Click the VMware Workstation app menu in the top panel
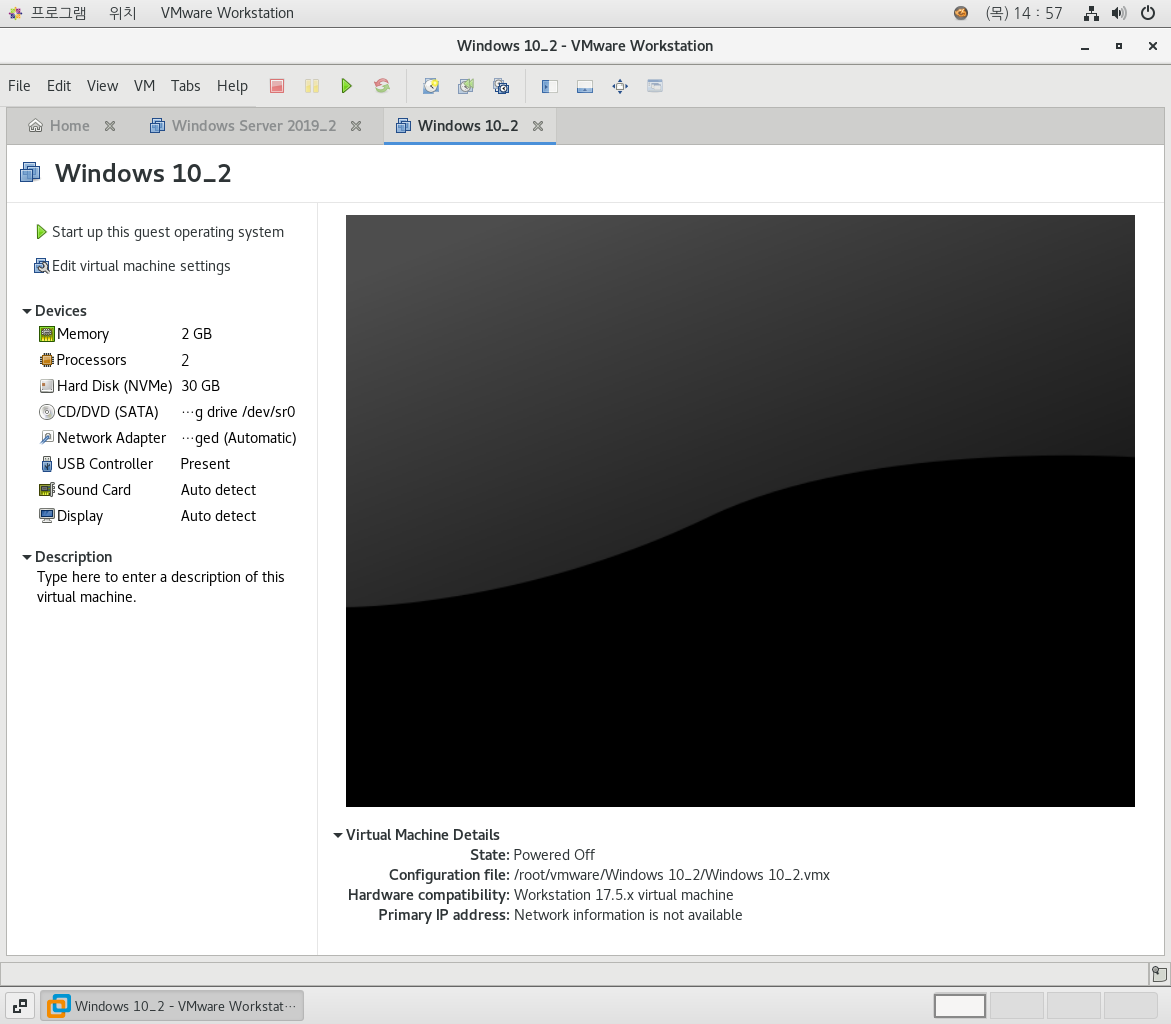The width and height of the screenshot is (1171, 1024). (227, 13)
